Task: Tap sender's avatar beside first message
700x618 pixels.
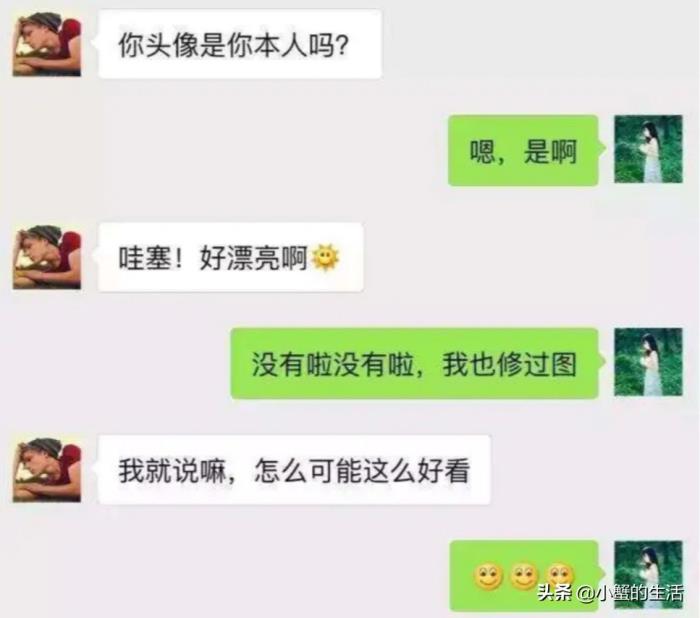Action: 47,44
